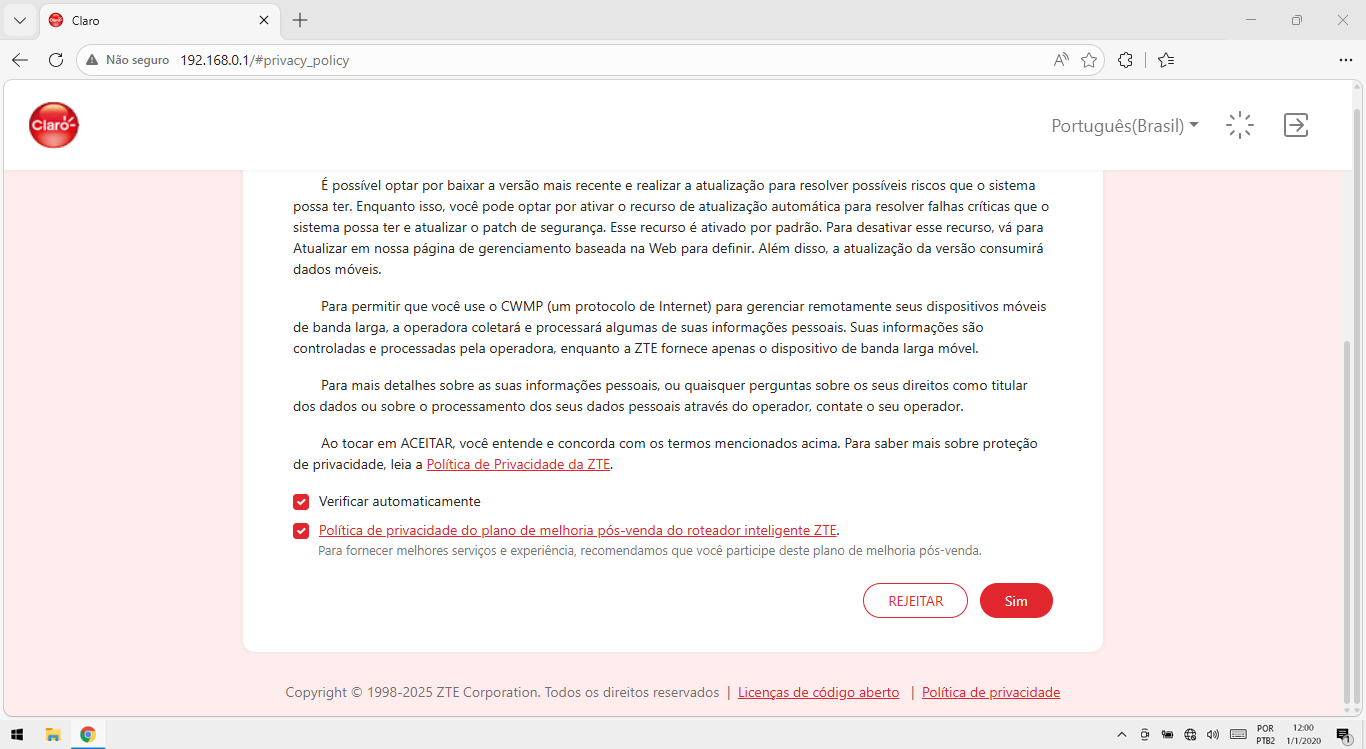Open Chrome from the Windows taskbar
This screenshot has width=1366, height=749.
88,734
